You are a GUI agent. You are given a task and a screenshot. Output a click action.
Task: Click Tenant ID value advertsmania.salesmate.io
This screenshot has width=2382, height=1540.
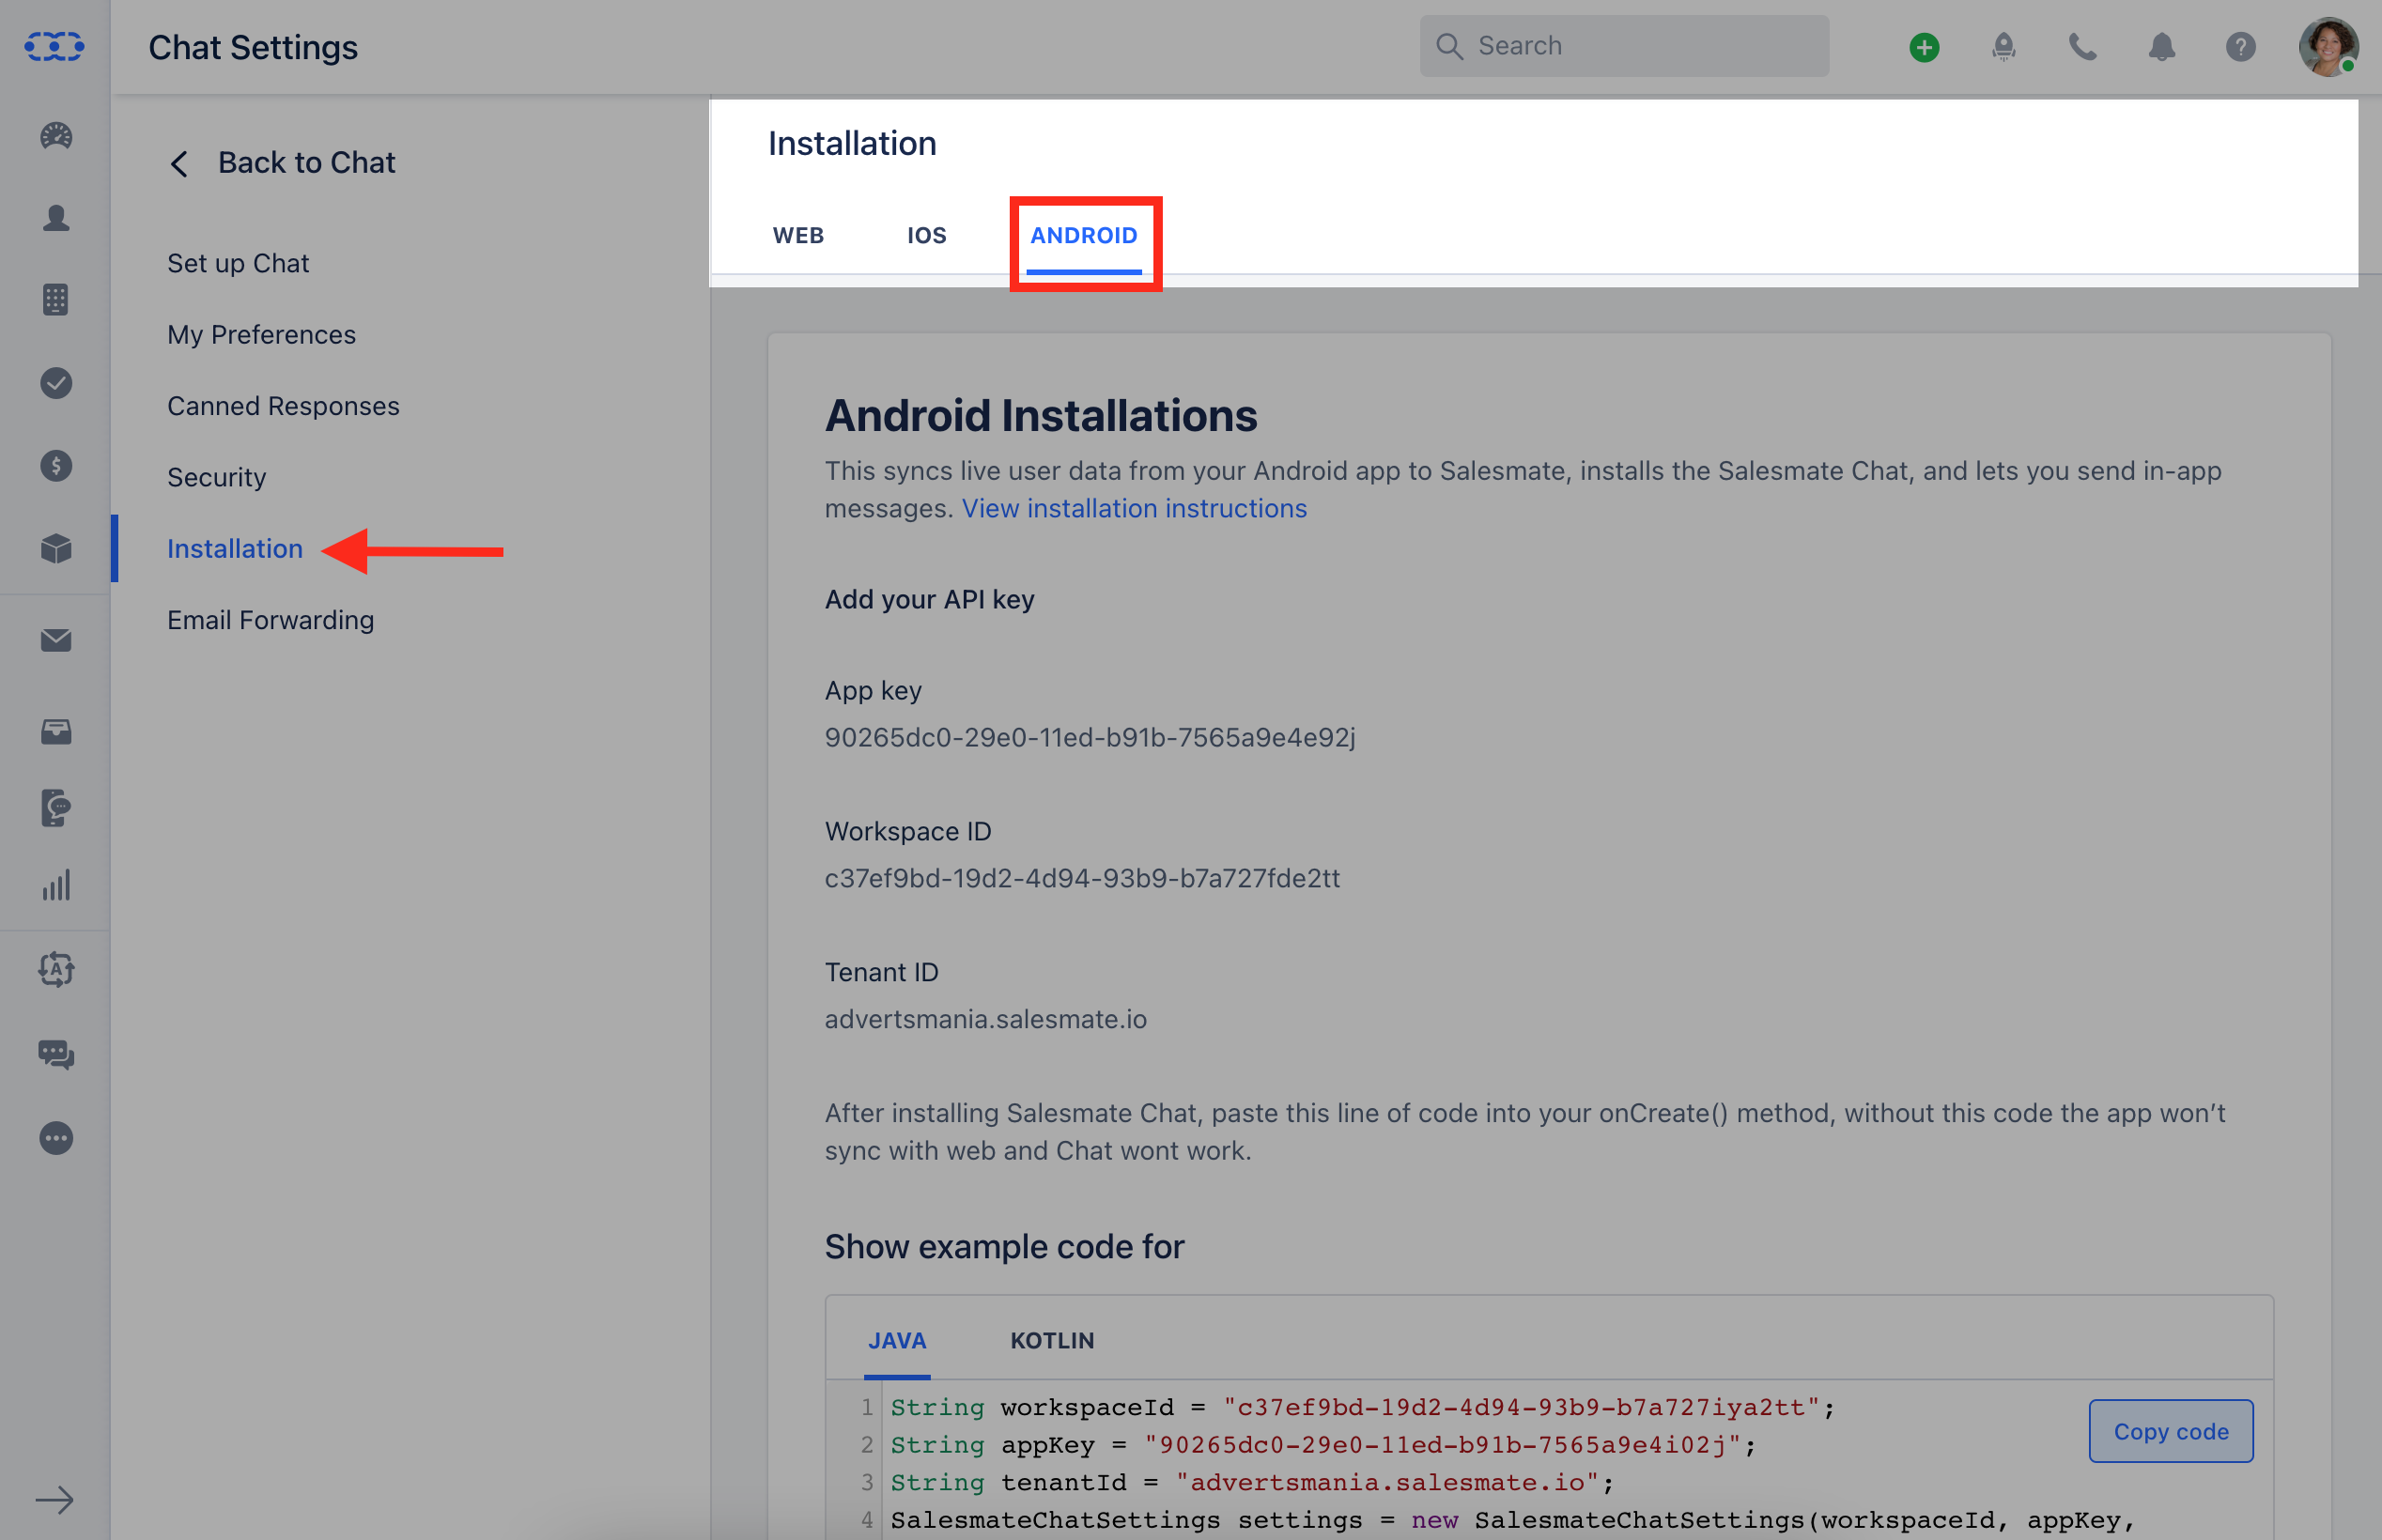coord(985,1019)
